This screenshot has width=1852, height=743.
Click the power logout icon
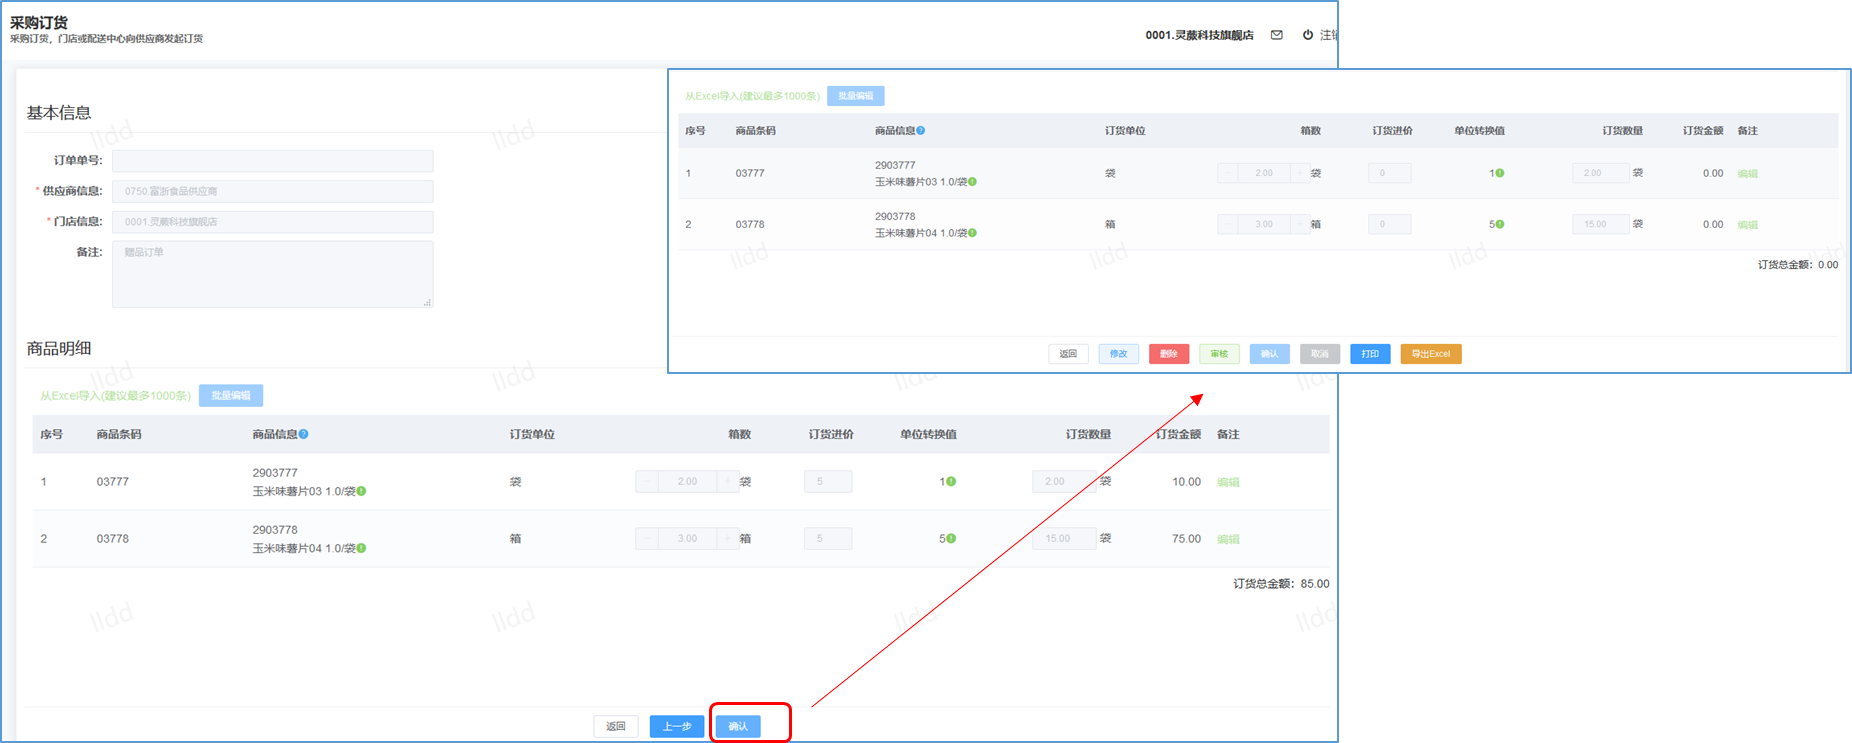pos(1307,35)
